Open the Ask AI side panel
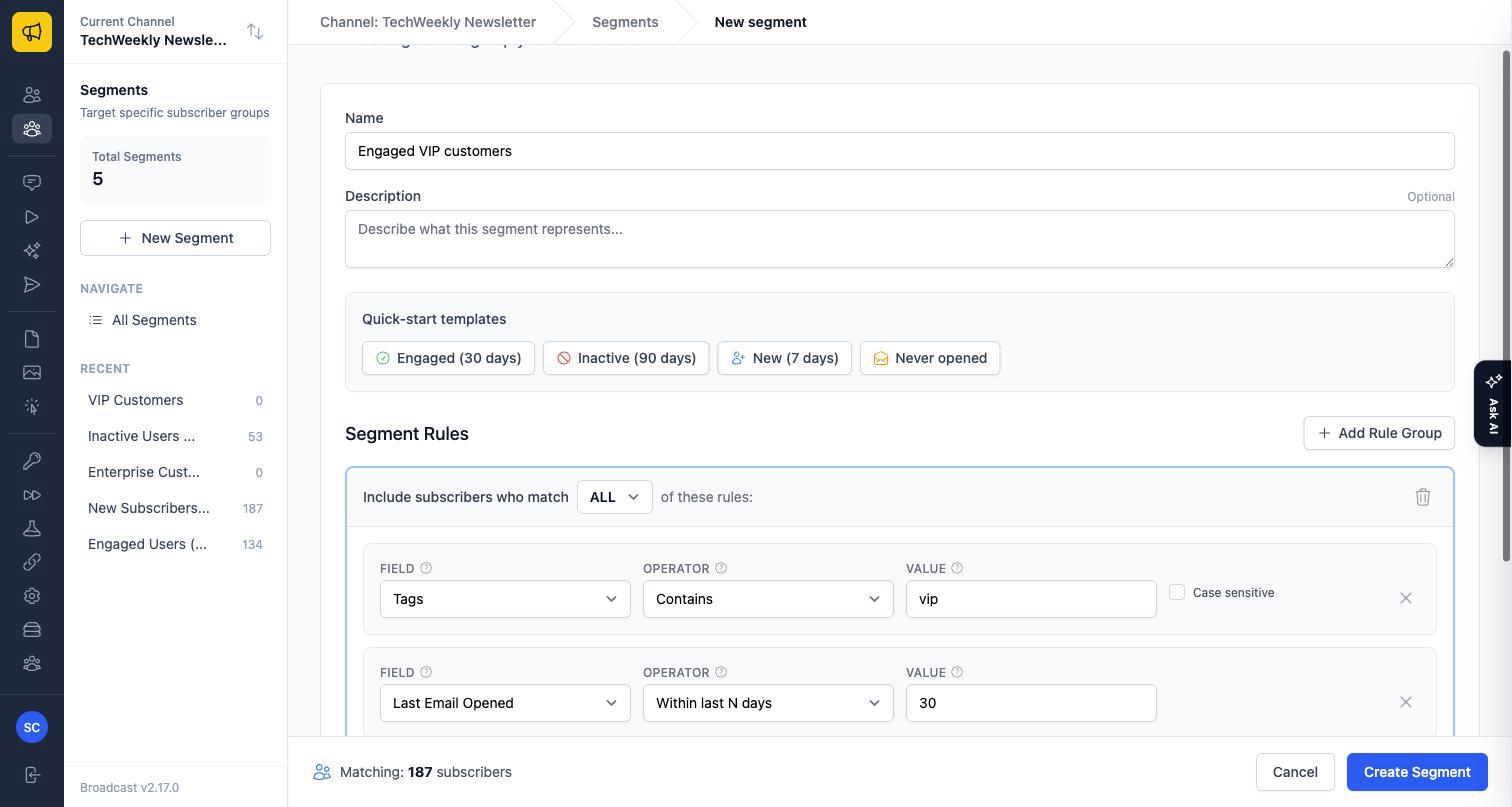Screen dimensions: 1512x807 pyautogui.click(x=1493, y=404)
